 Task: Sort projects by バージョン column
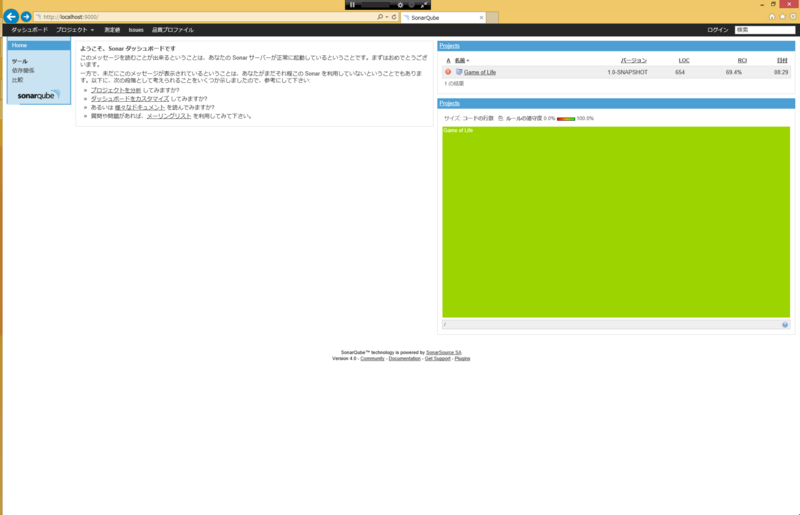tap(634, 61)
